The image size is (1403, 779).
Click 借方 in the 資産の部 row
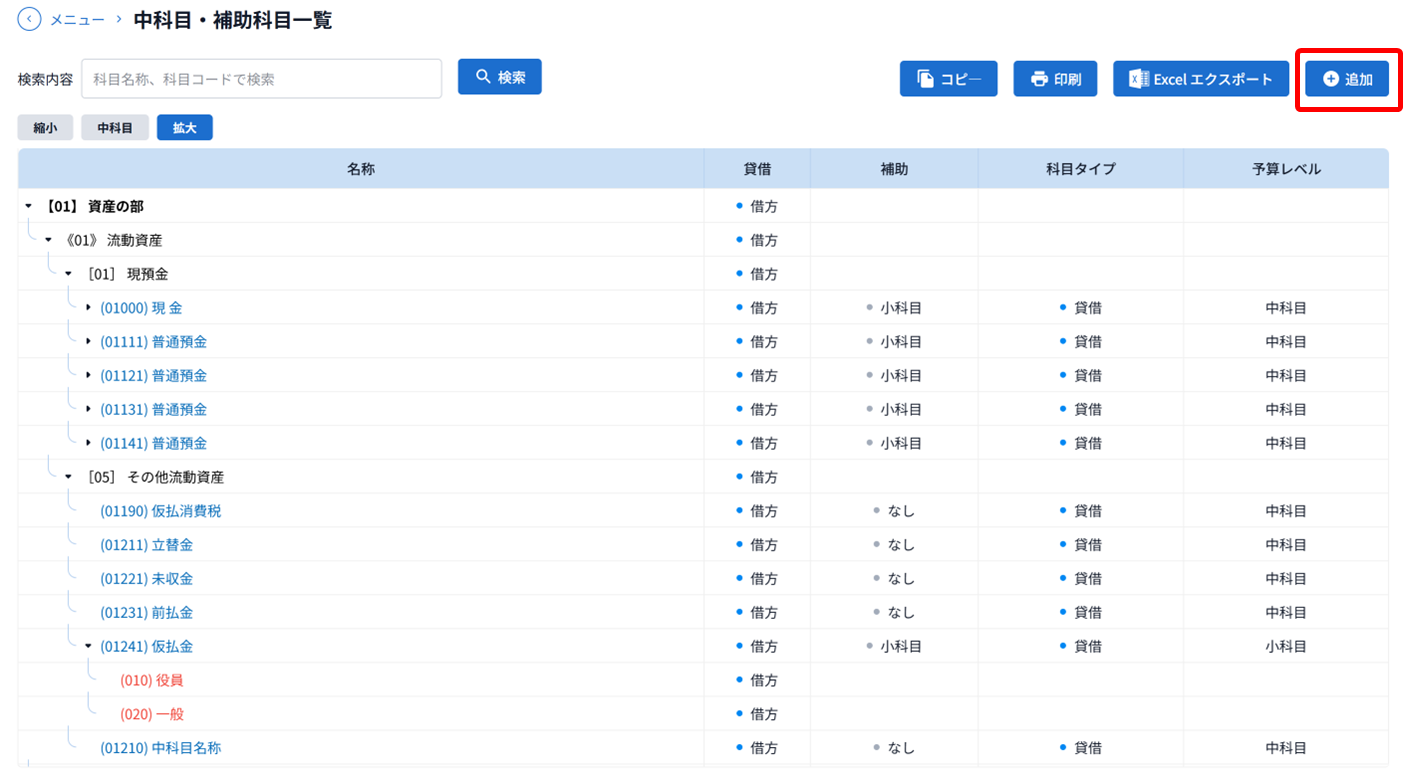(764, 206)
